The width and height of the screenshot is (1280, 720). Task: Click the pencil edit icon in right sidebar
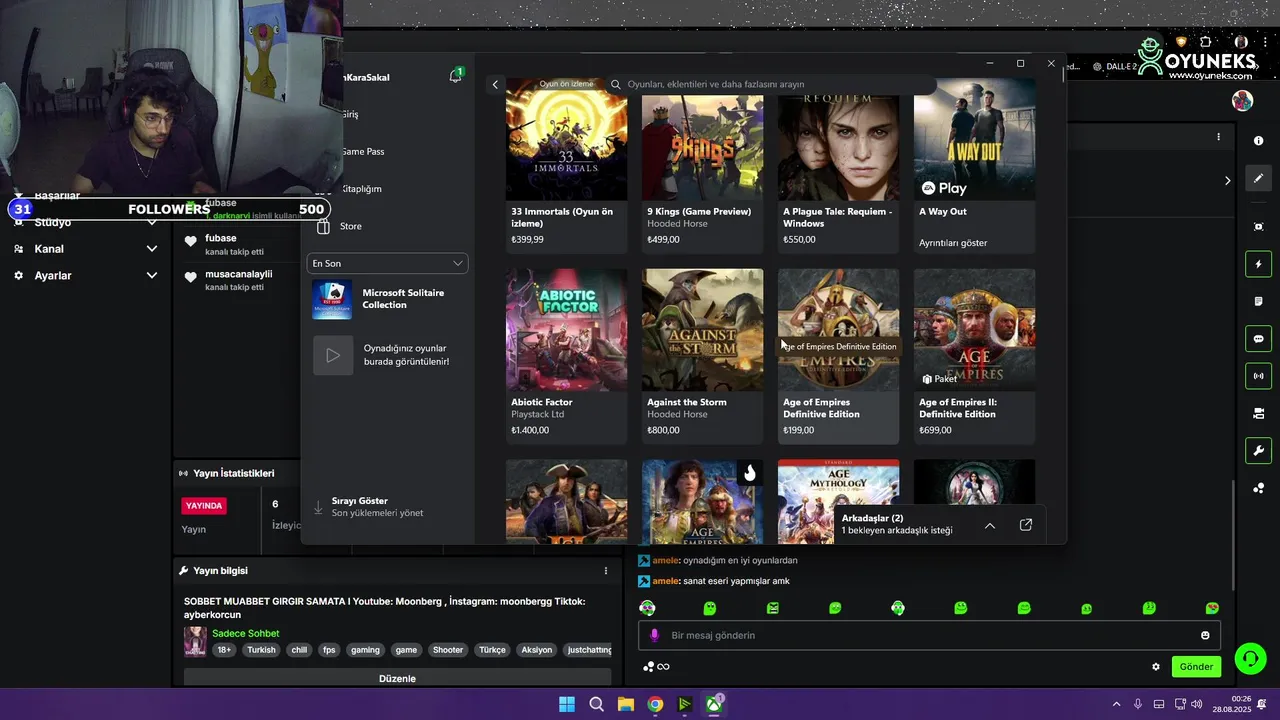click(x=1258, y=178)
